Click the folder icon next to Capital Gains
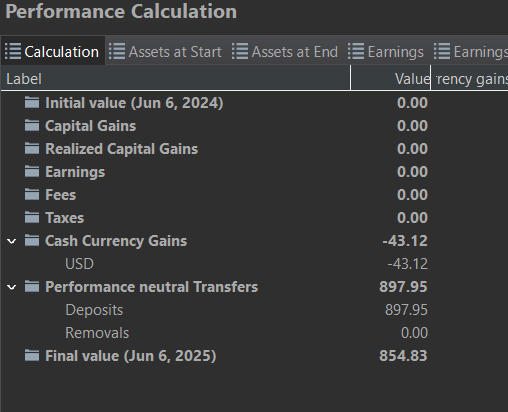The height and width of the screenshot is (412, 508). (32, 125)
